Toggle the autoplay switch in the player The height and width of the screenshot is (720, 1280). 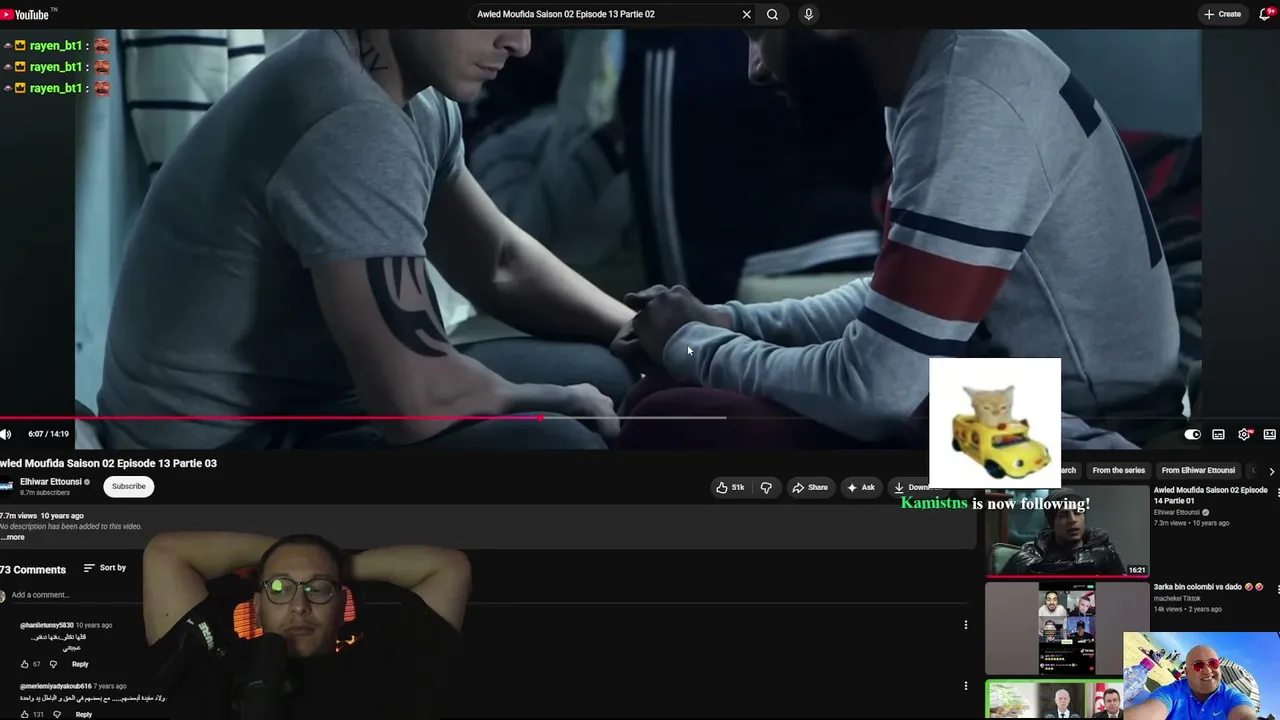tap(1192, 434)
